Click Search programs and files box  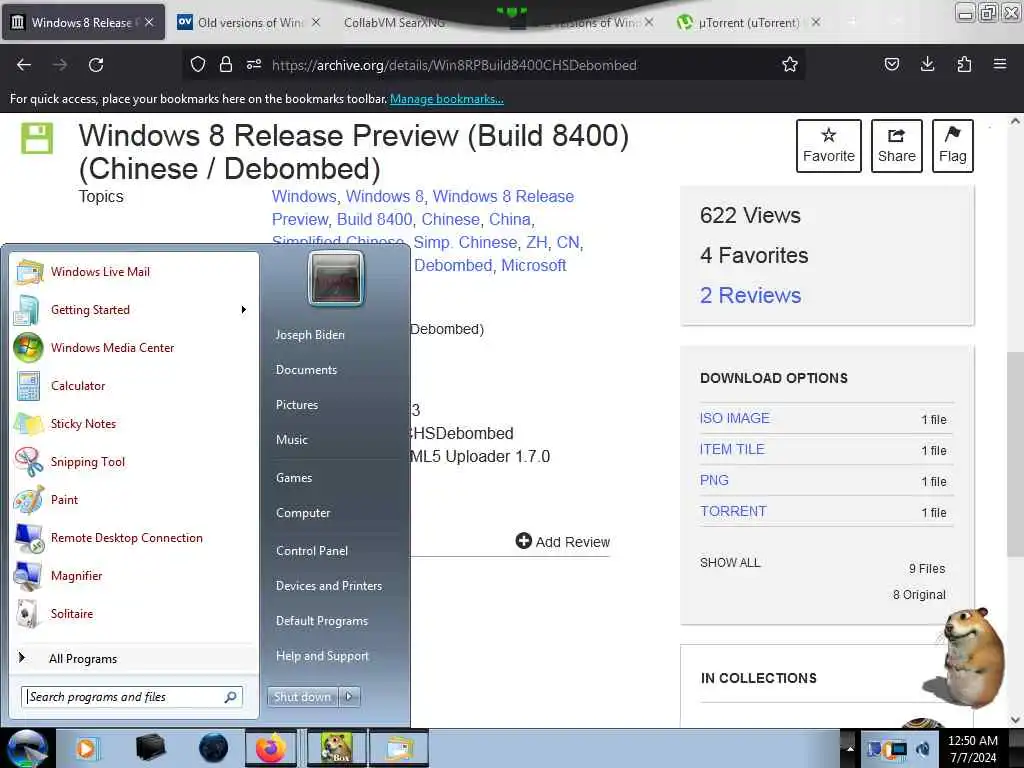[132, 697]
